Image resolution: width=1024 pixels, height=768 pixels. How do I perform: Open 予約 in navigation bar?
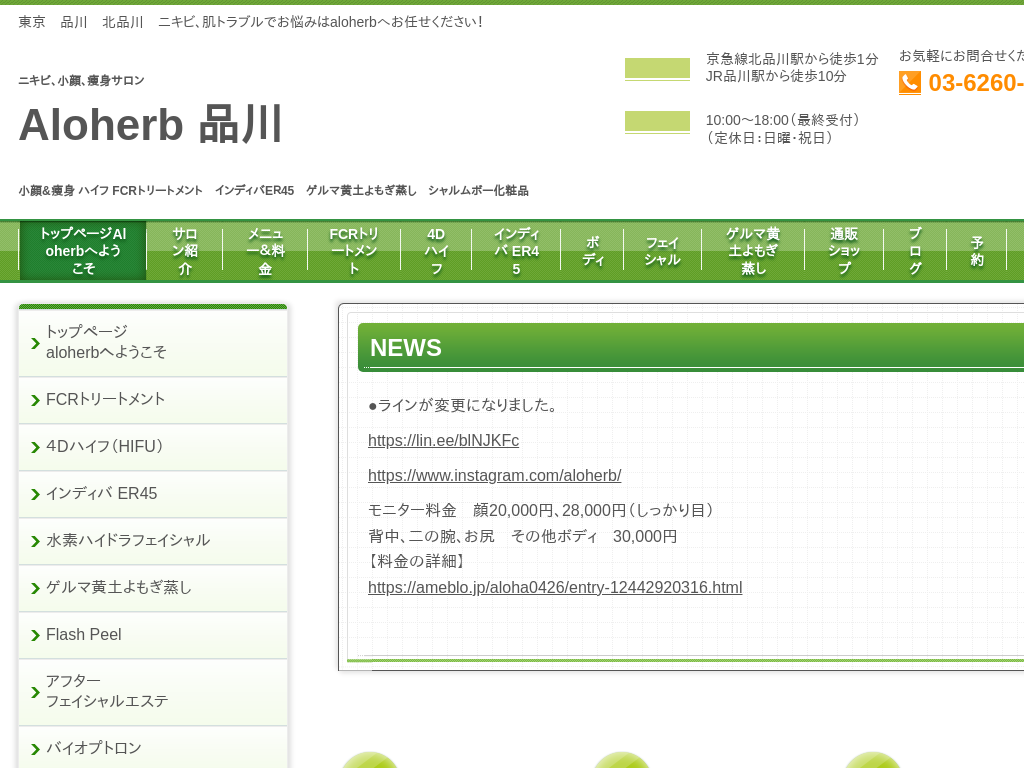[x=976, y=251]
